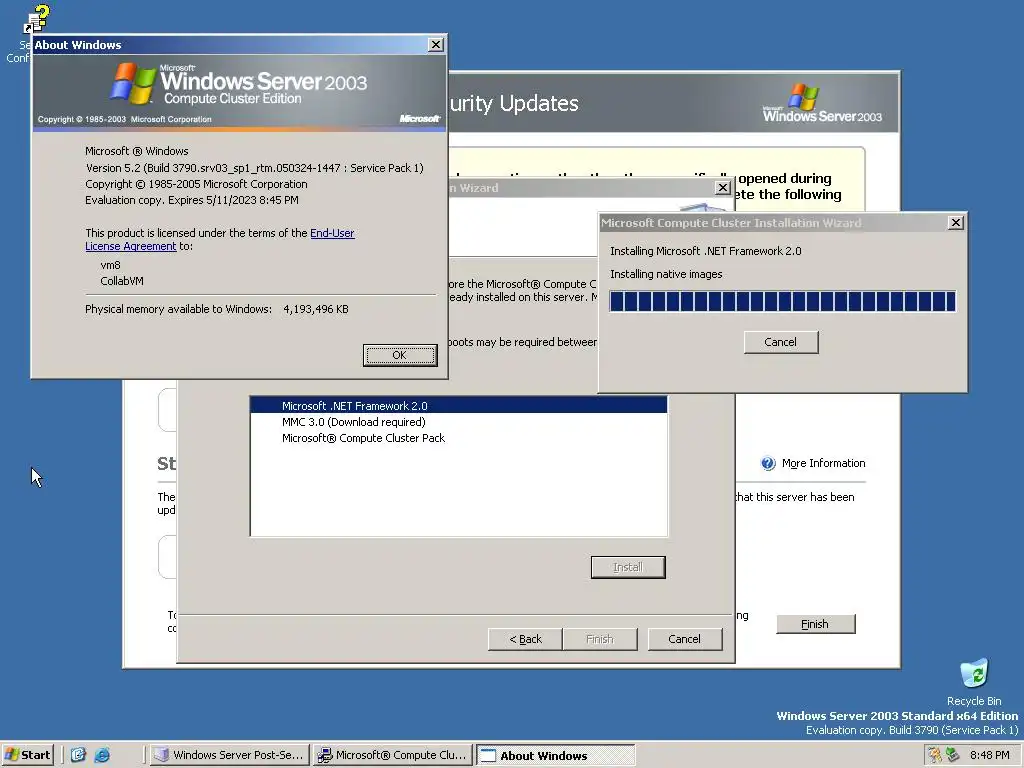Viewport: 1024px width, 768px height.
Task: Click the grayed Install button
Action: [x=628, y=568]
